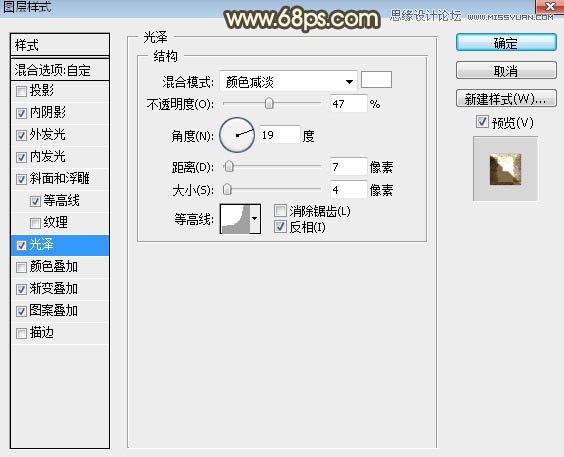The image size is (564, 457).
Task: Click the white blend color swatch
Action: pyautogui.click(x=376, y=79)
